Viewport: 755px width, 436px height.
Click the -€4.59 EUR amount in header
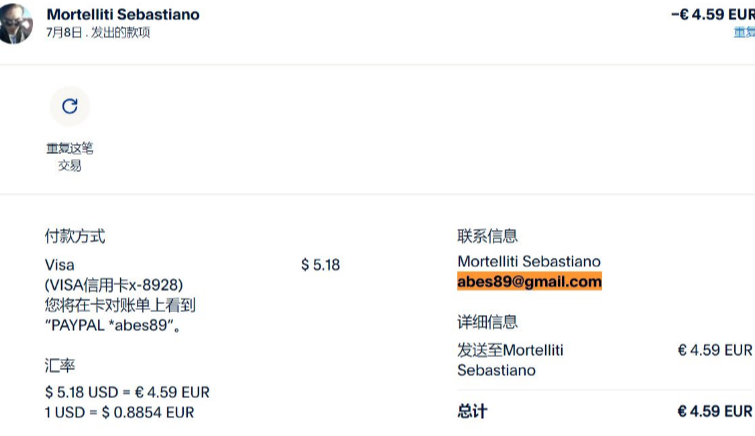pyautogui.click(x=711, y=14)
